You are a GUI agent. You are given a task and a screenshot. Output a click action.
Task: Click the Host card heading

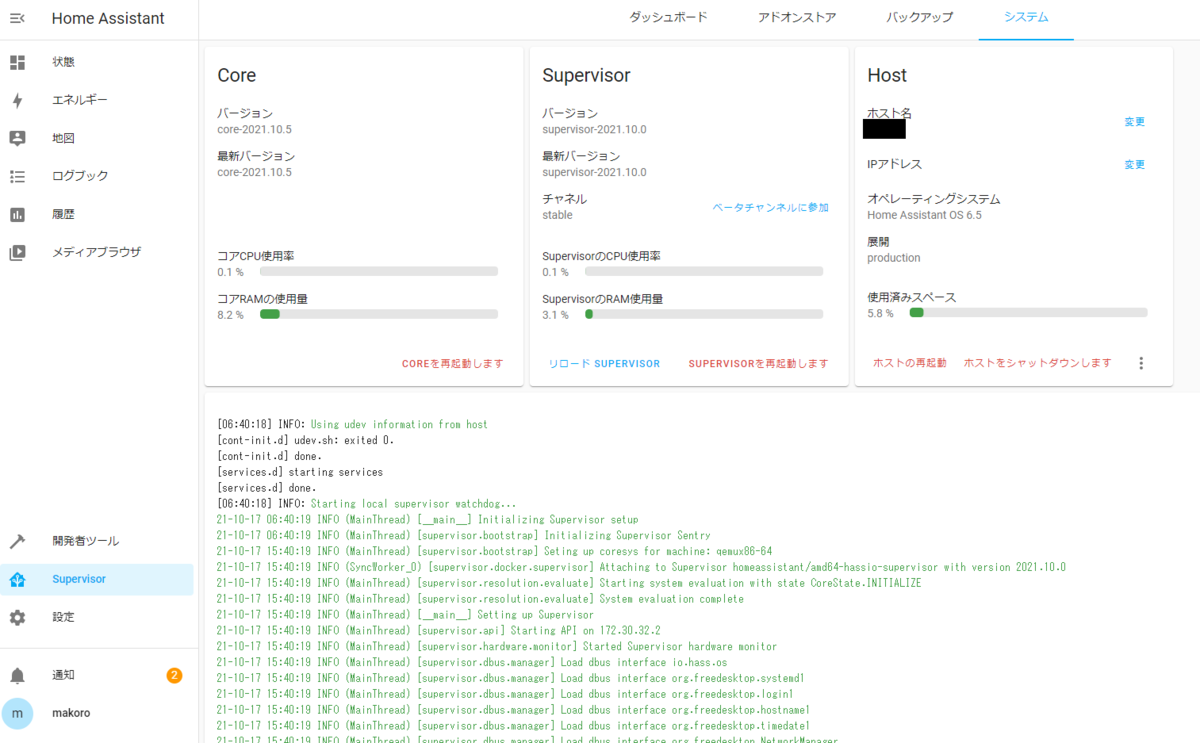pos(887,75)
